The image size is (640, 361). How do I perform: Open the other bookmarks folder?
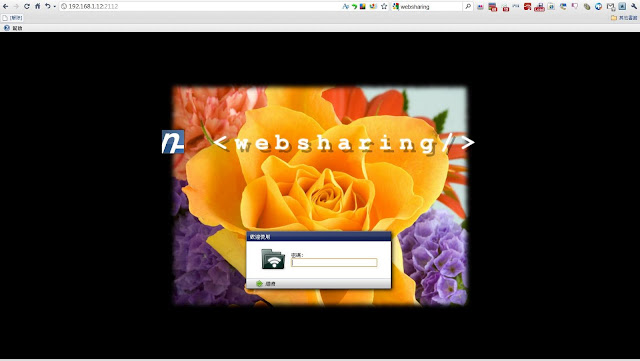(x=624, y=18)
